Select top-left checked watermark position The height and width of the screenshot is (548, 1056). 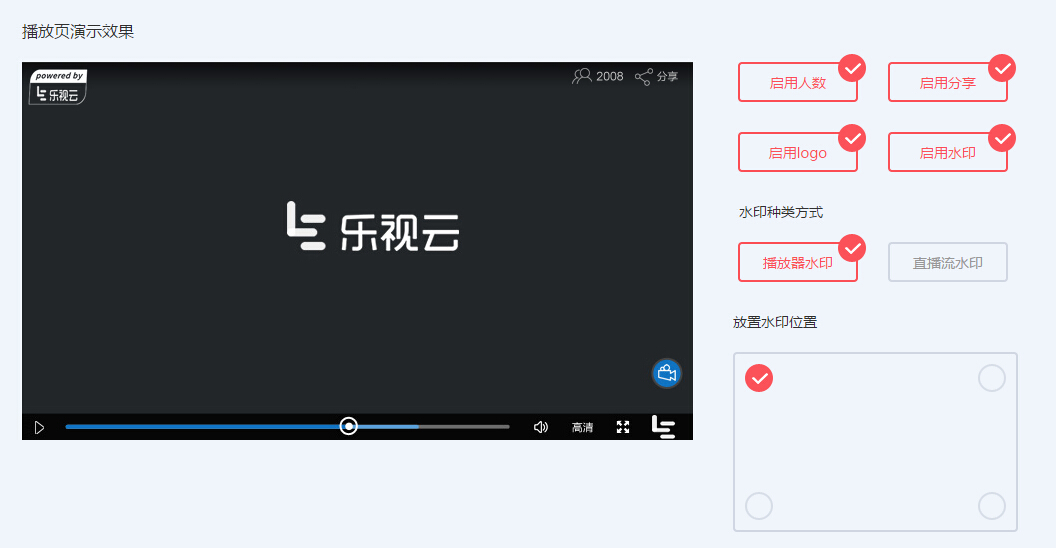coord(759,378)
